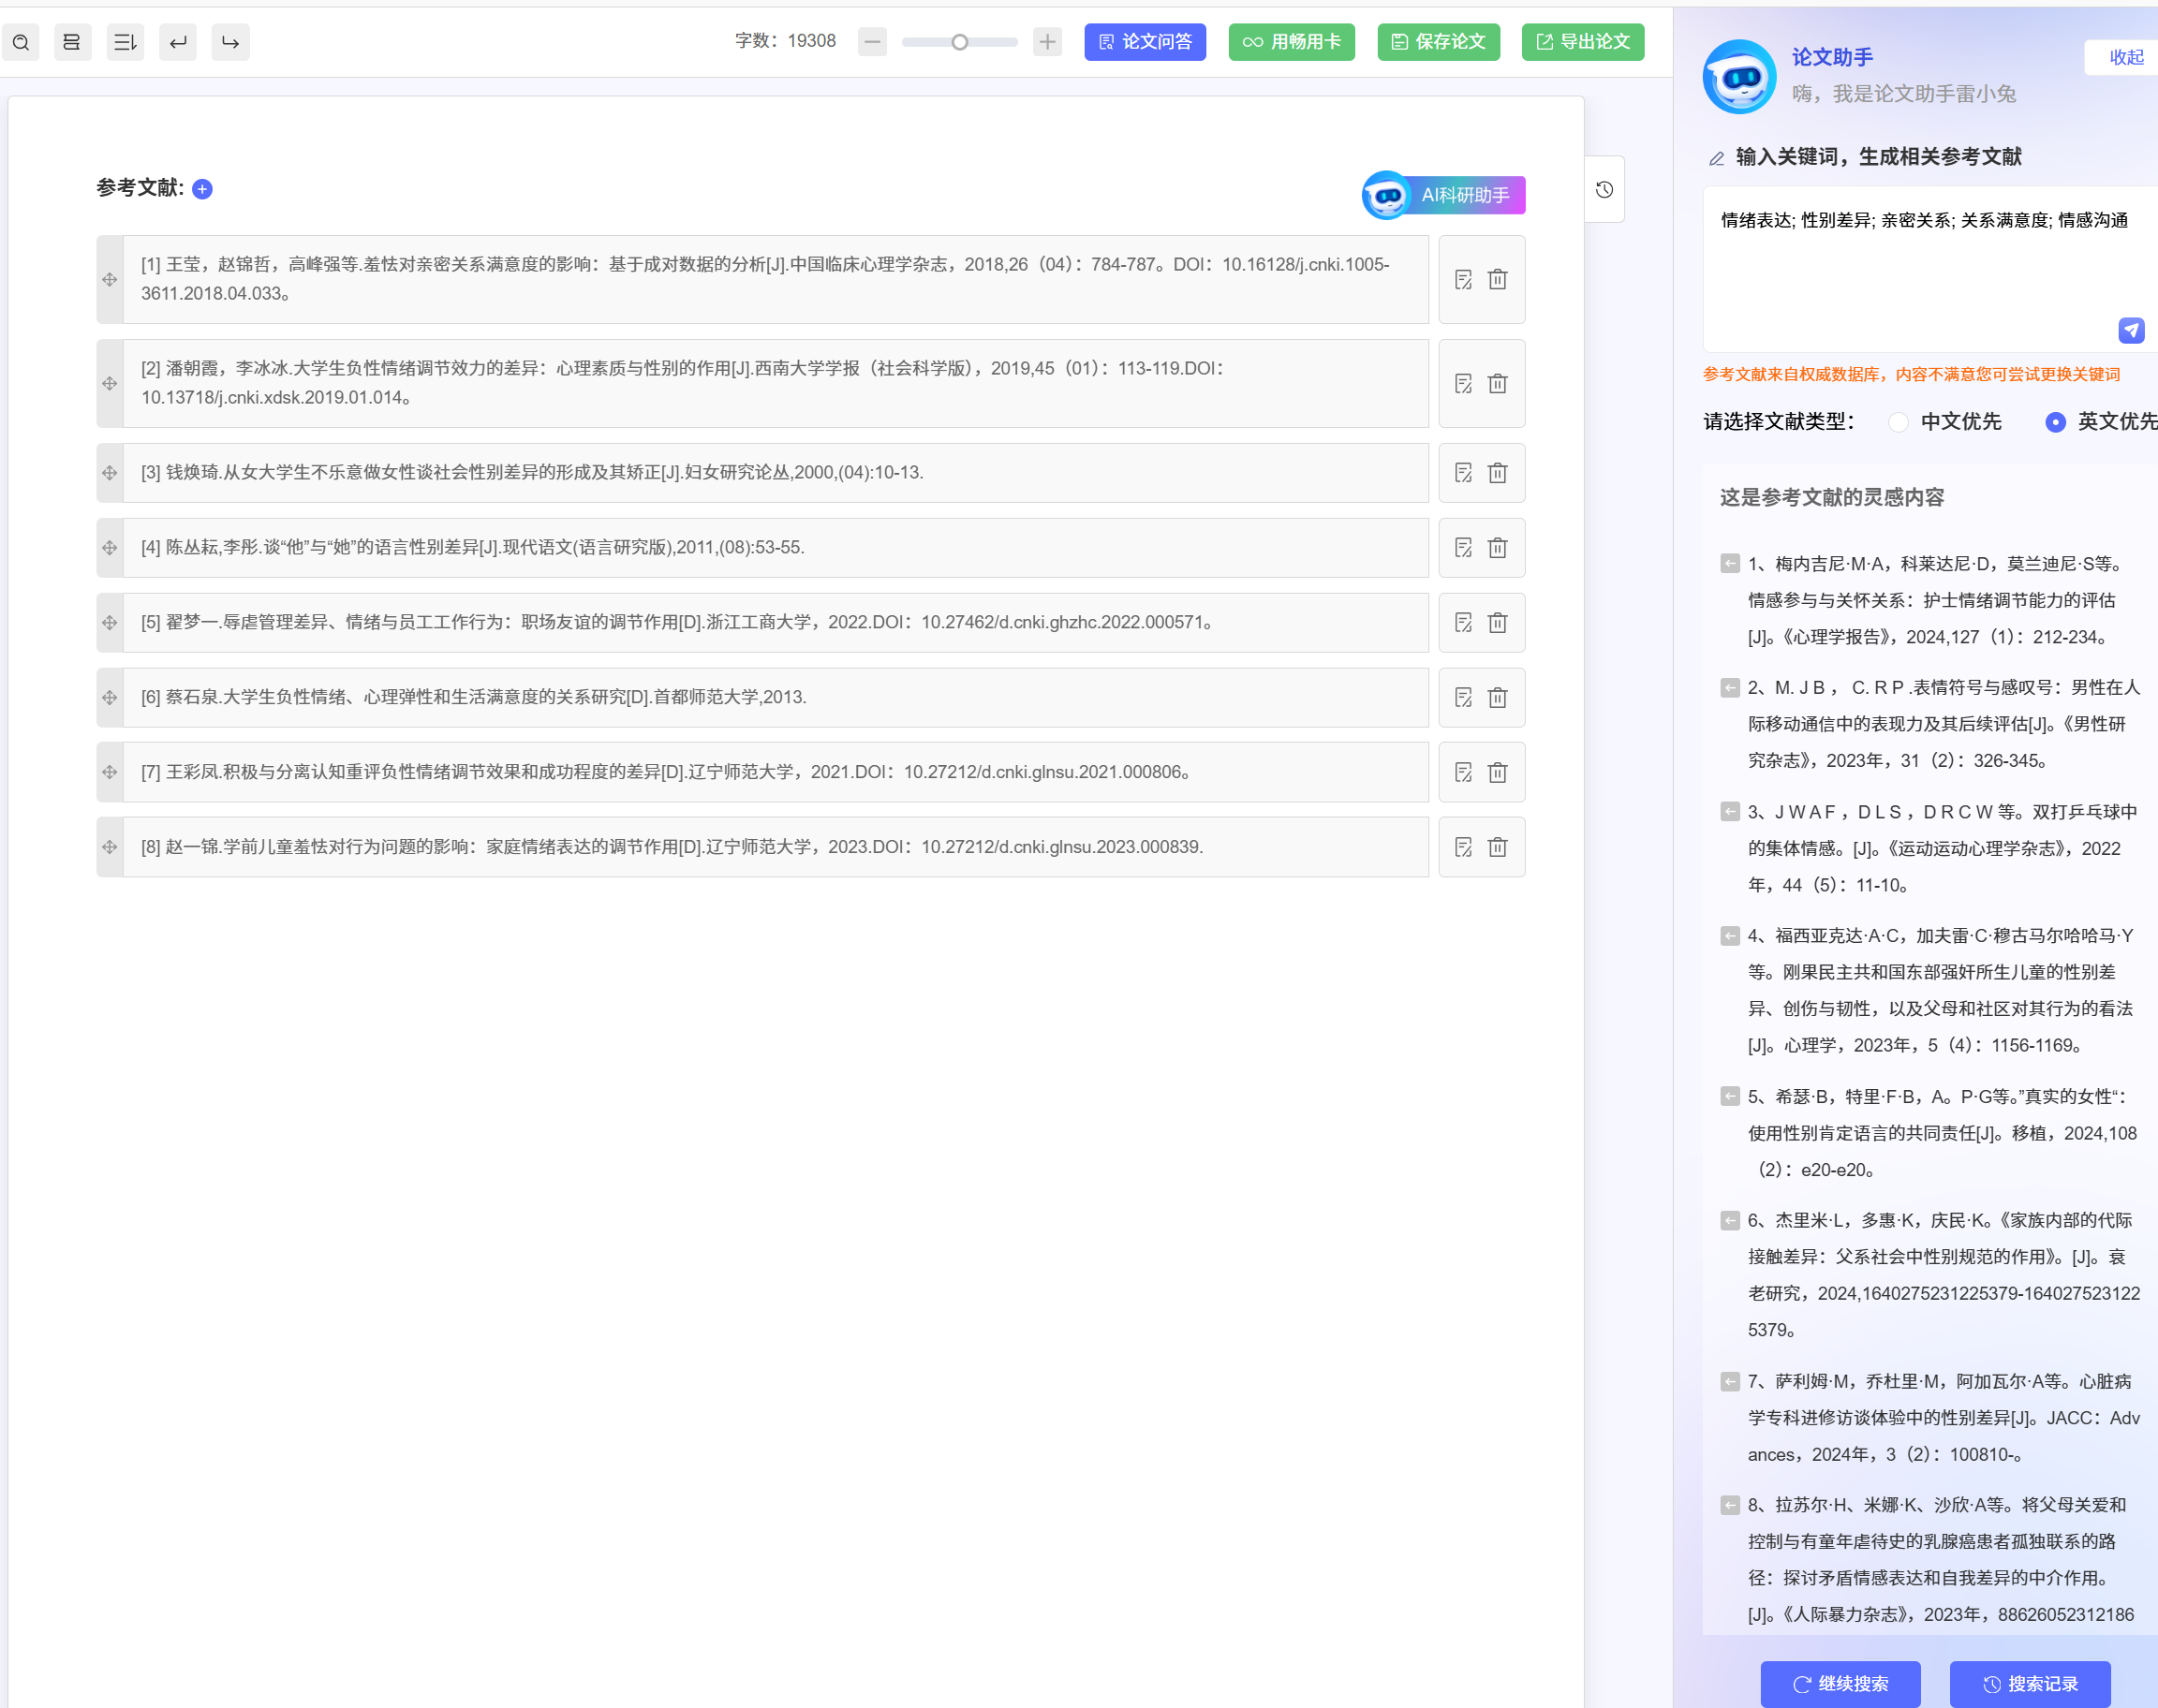Delete reference [1] with trash icon
Viewport: 2158px width, 1708px height.
[x=1497, y=280]
